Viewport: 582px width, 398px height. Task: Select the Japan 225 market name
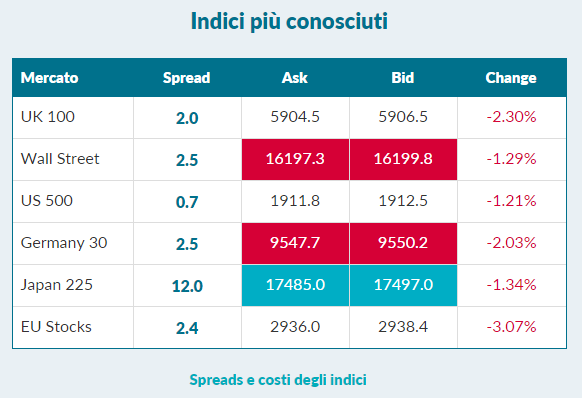click(x=56, y=285)
